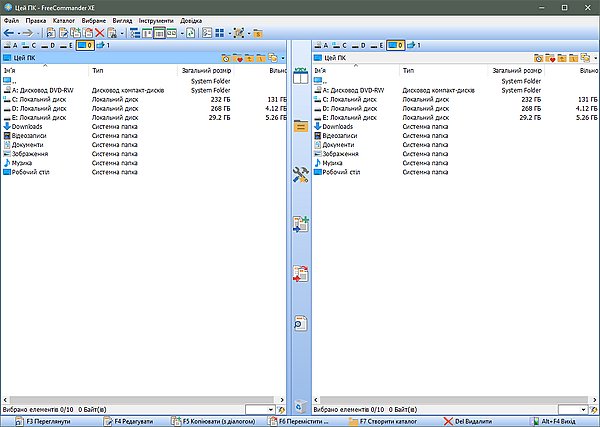Click the F7 Створити каталог button

[383, 421]
